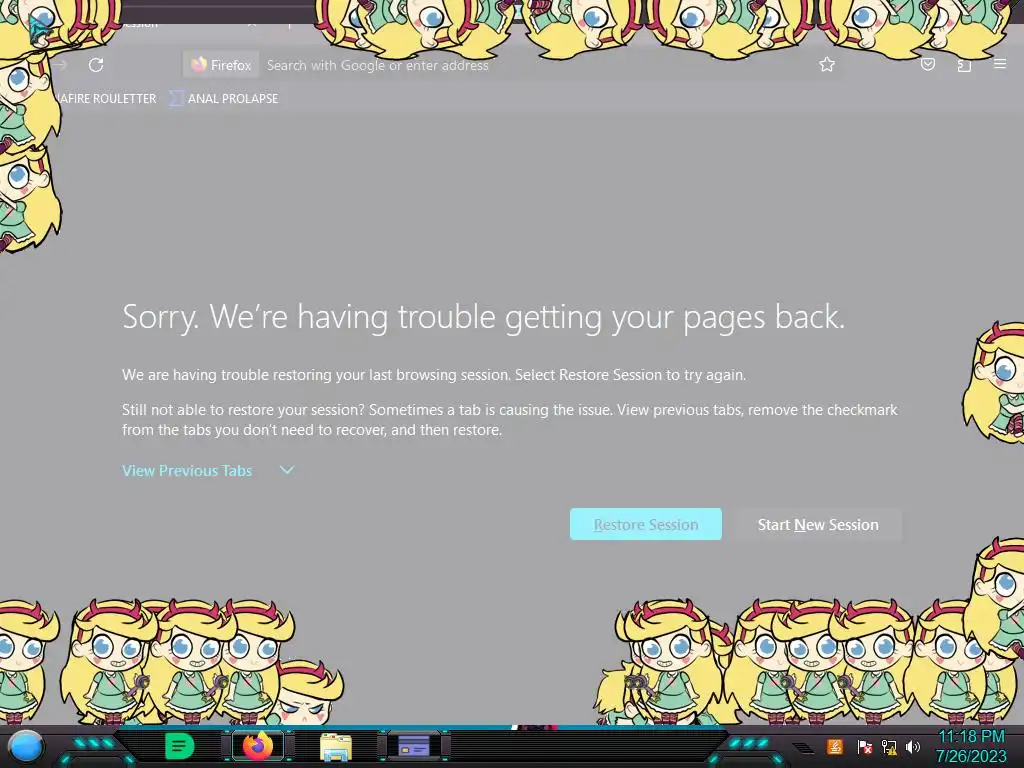Switch to Firefox in the taskbar
The image size is (1024, 768).
(258, 746)
